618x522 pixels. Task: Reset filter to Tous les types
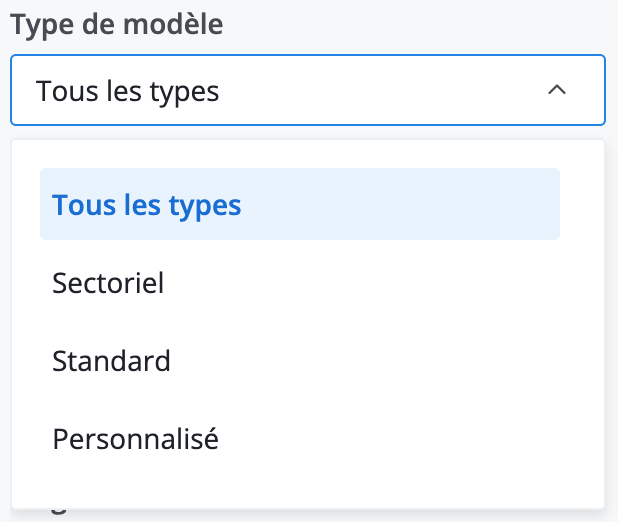(x=300, y=204)
